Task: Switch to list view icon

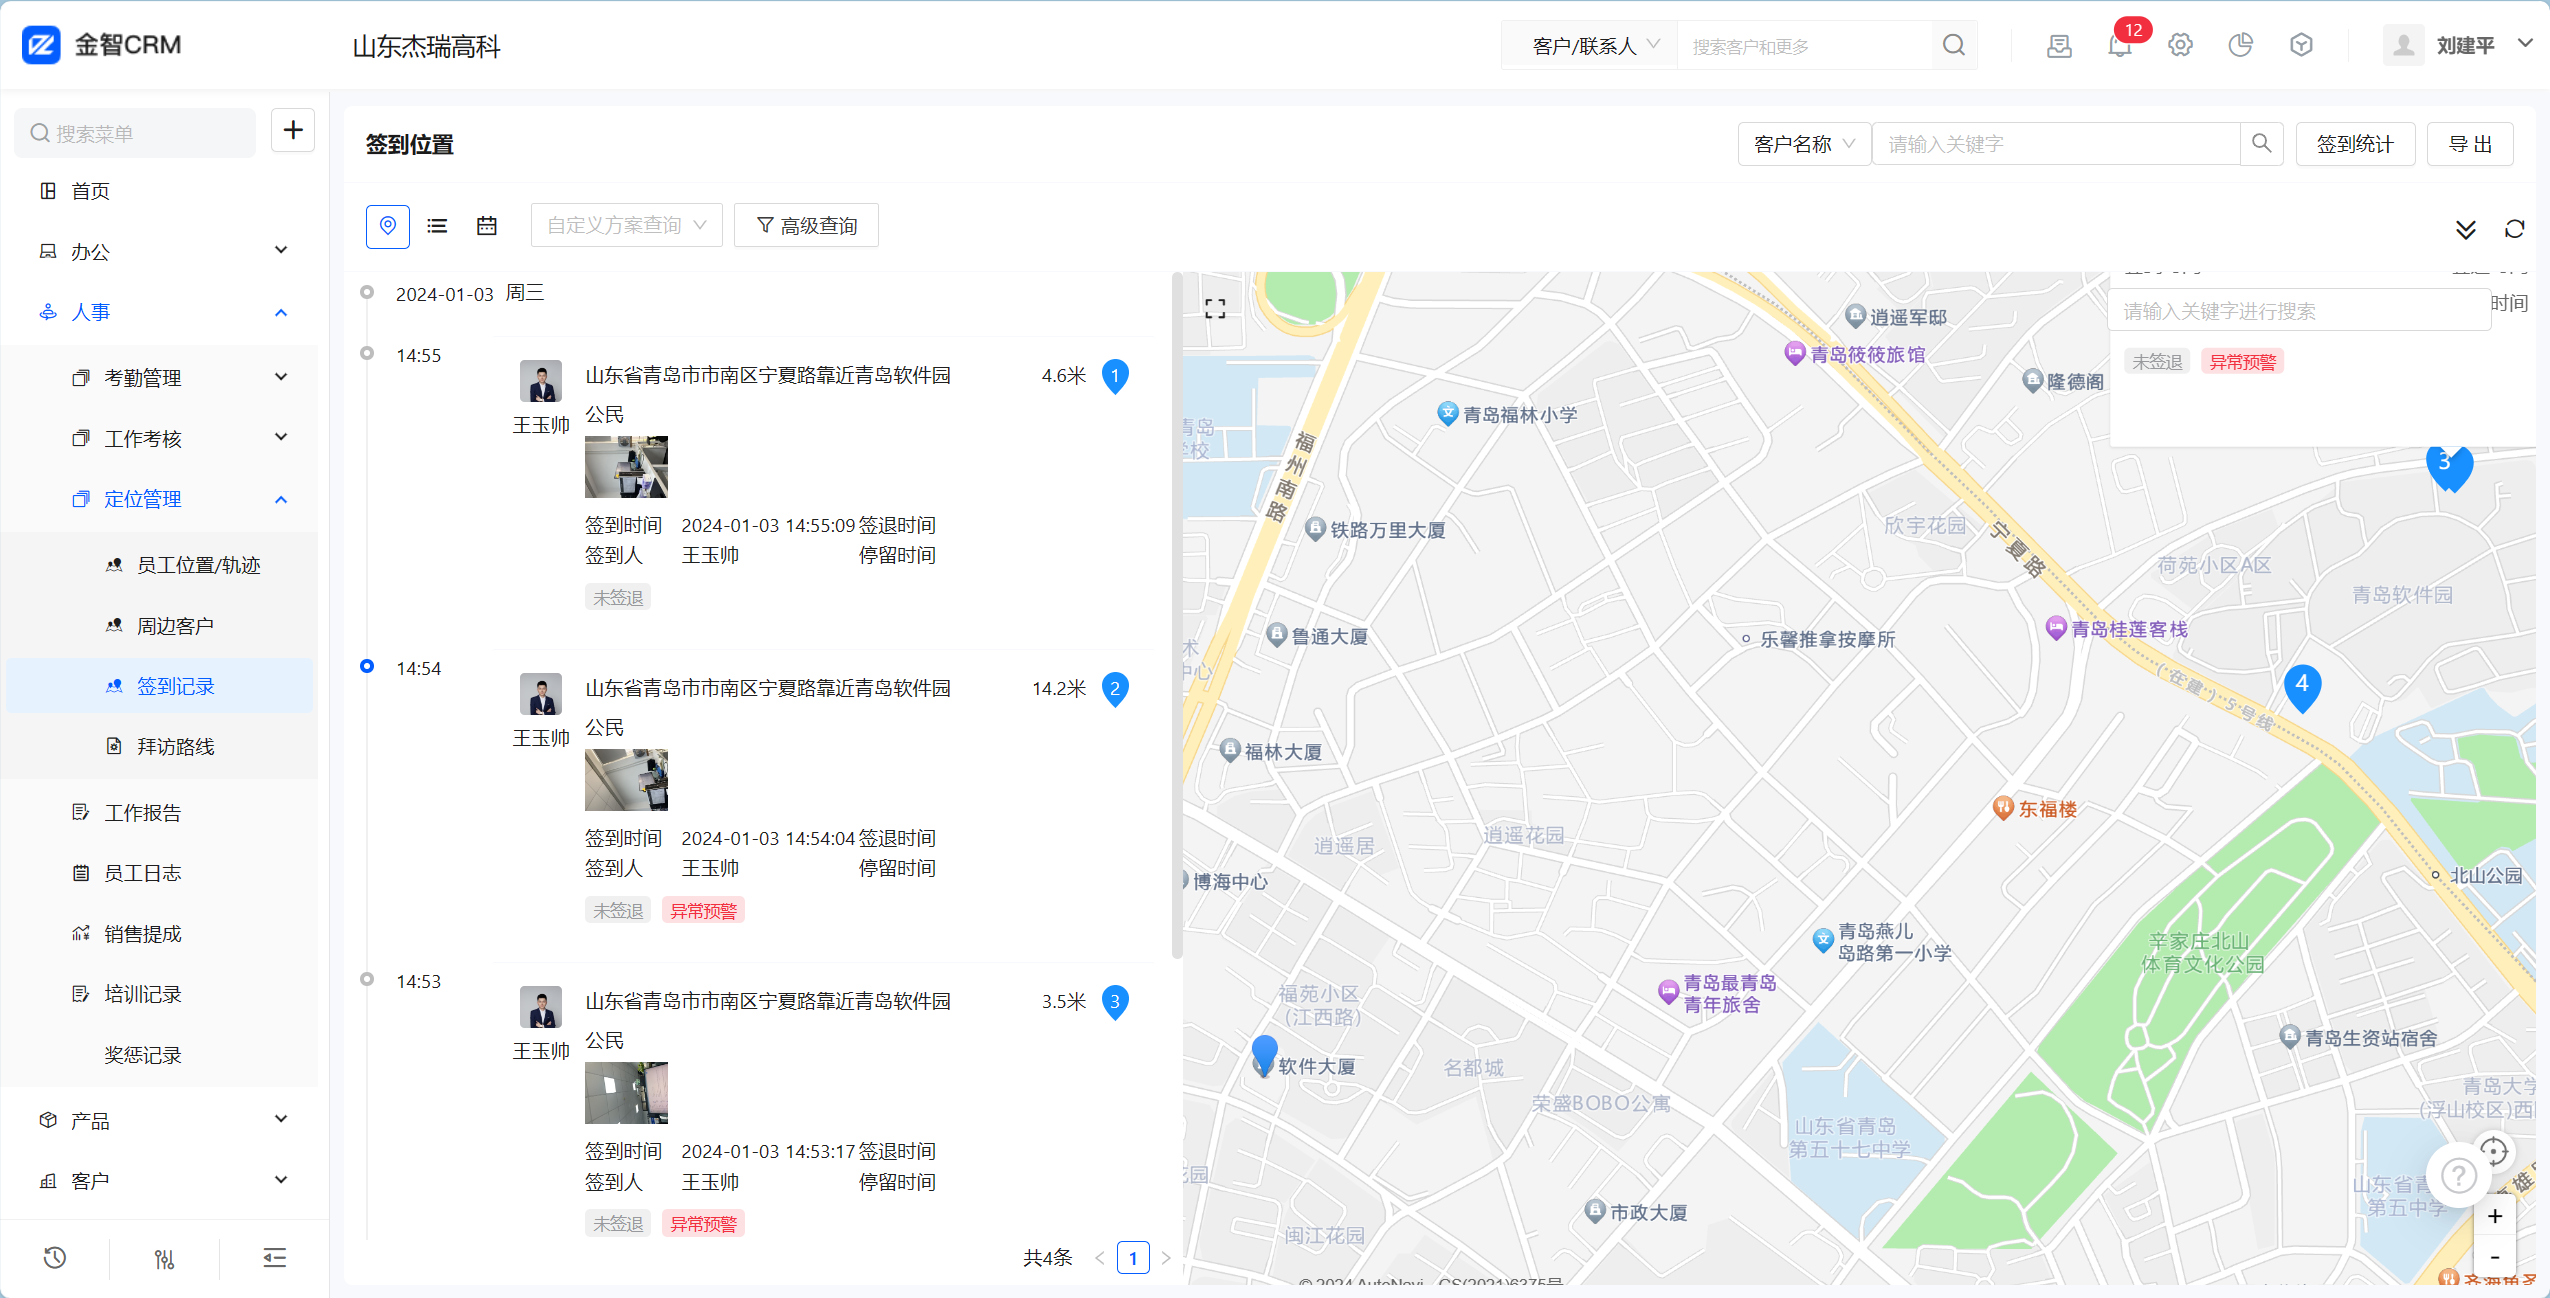Action: pos(437,226)
